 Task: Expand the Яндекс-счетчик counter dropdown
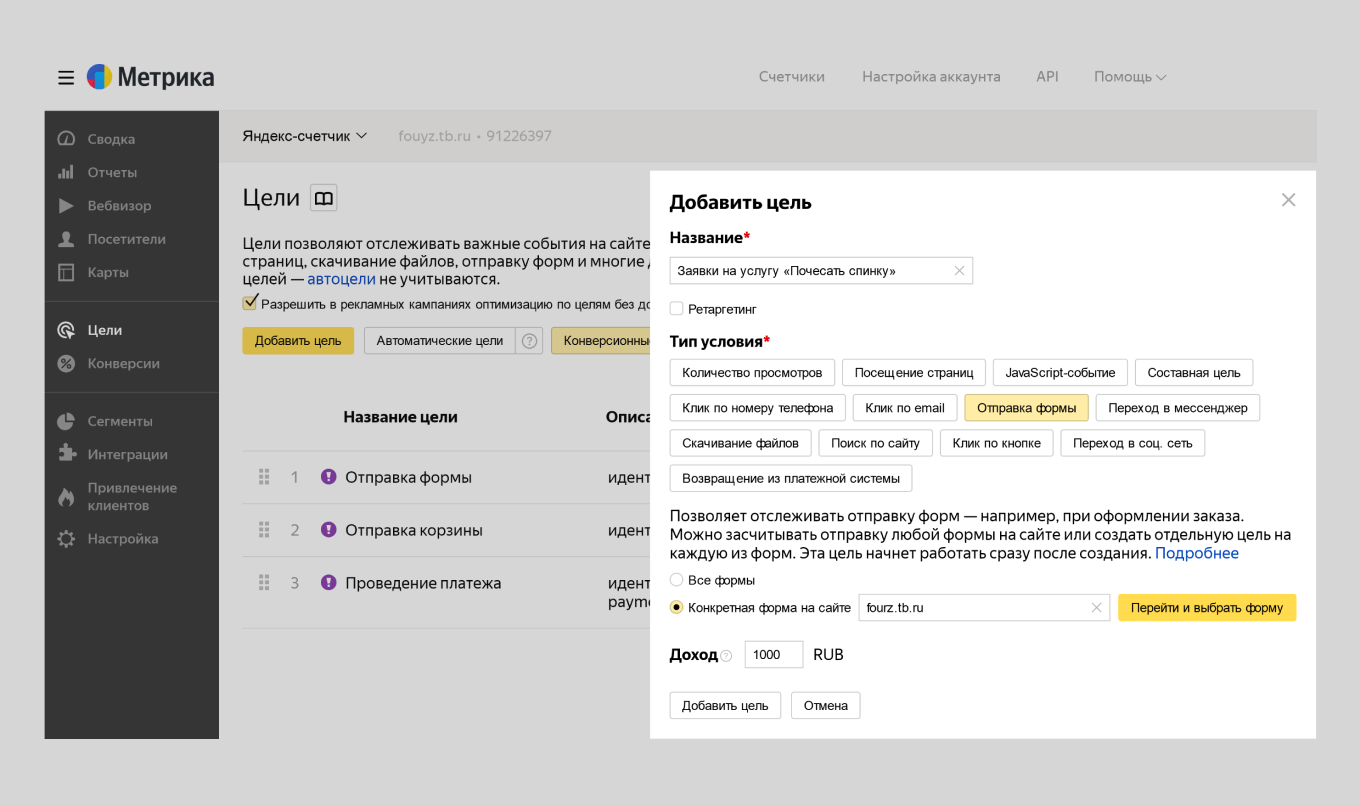point(304,136)
